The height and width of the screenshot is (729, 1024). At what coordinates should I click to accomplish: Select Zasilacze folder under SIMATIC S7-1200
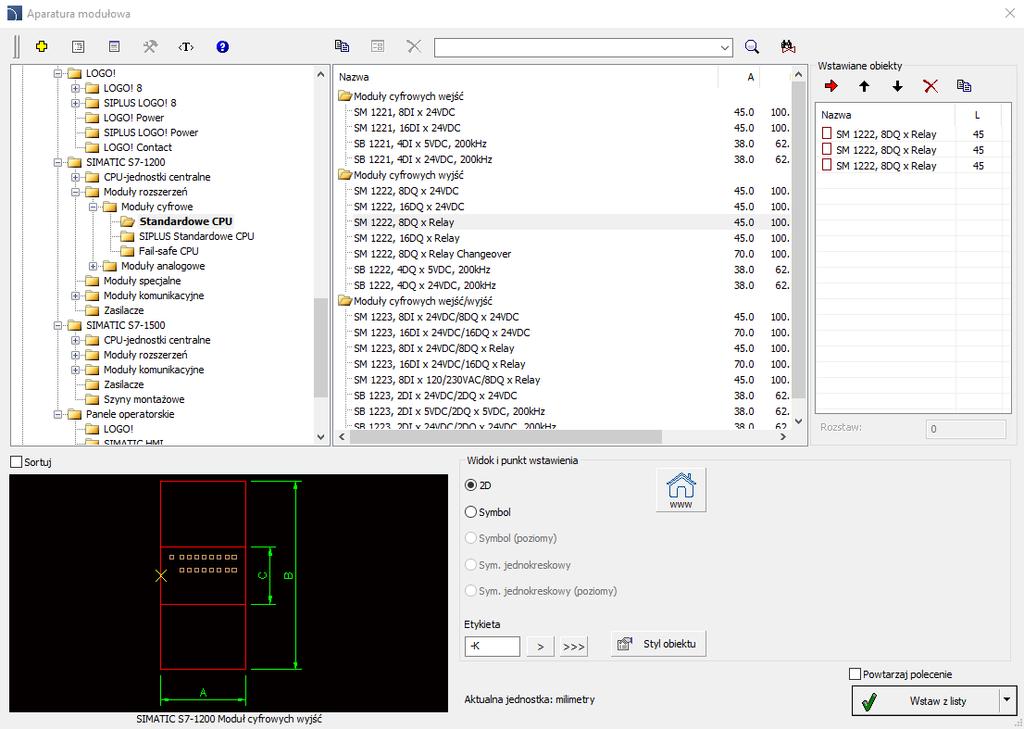coord(123,310)
